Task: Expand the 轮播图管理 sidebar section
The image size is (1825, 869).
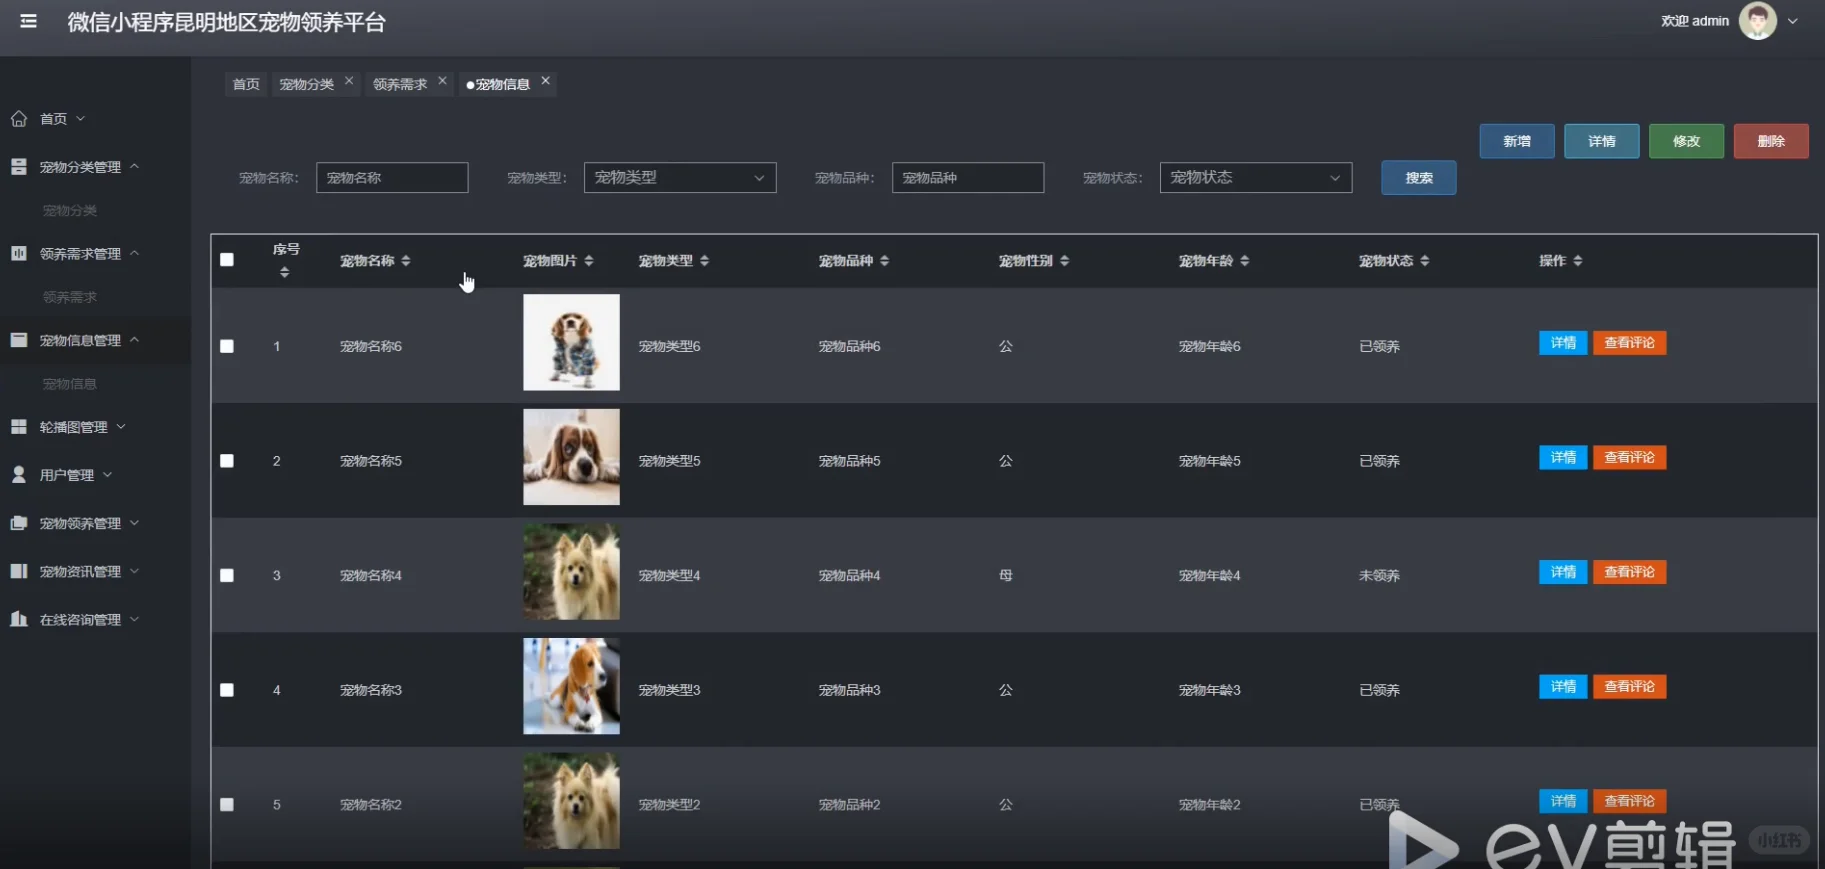Action: click(x=121, y=427)
